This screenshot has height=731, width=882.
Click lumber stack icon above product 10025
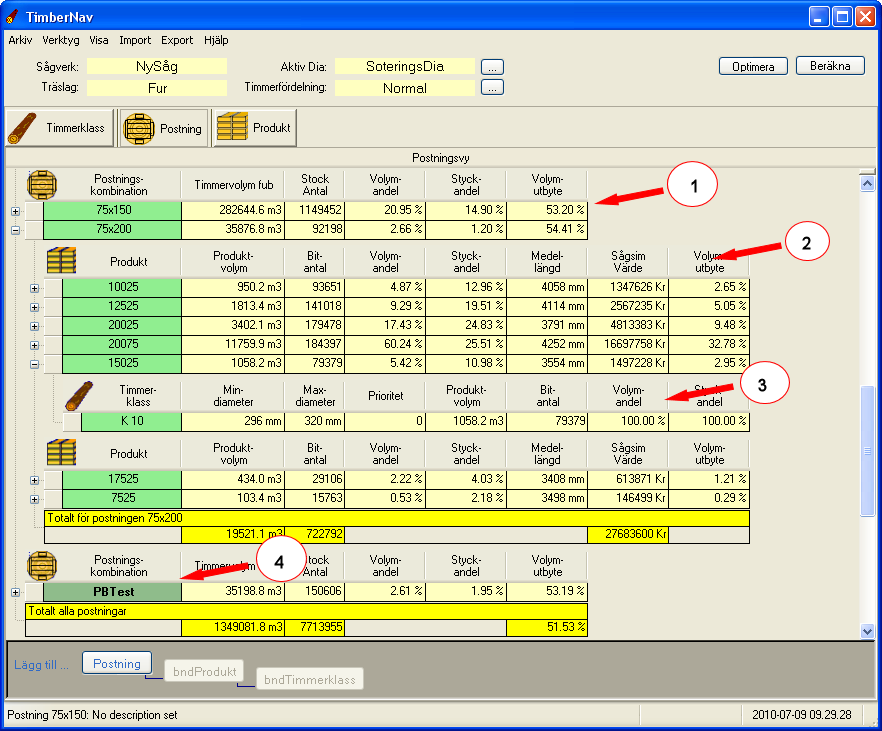[x=61, y=261]
